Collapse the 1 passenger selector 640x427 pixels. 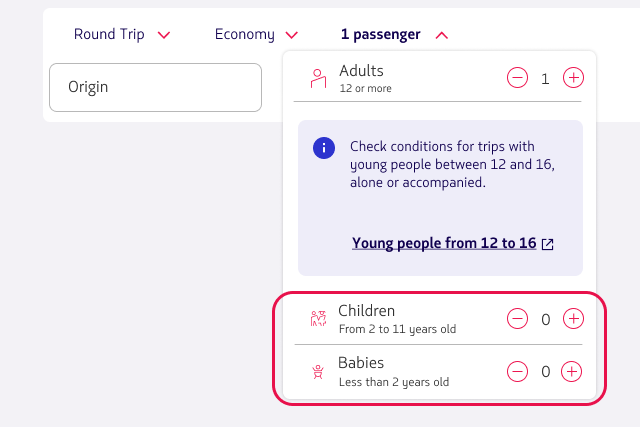click(x=394, y=34)
